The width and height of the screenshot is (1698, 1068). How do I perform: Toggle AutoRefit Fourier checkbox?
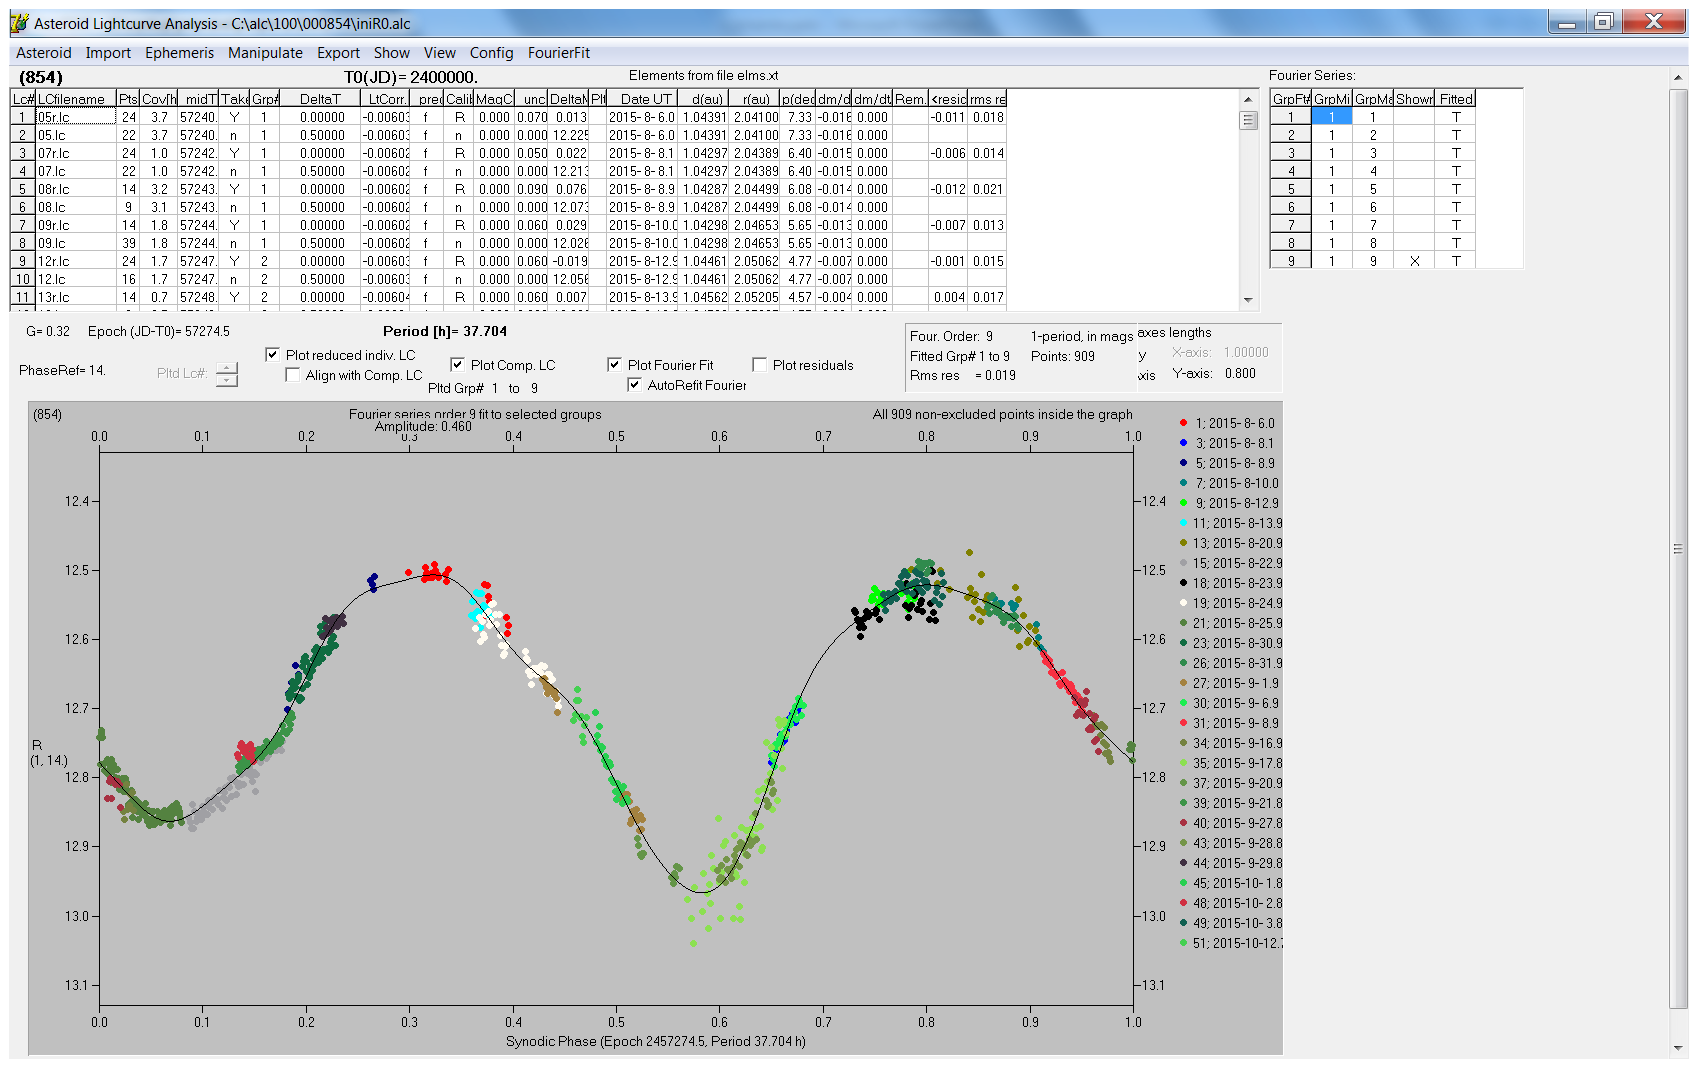click(634, 385)
